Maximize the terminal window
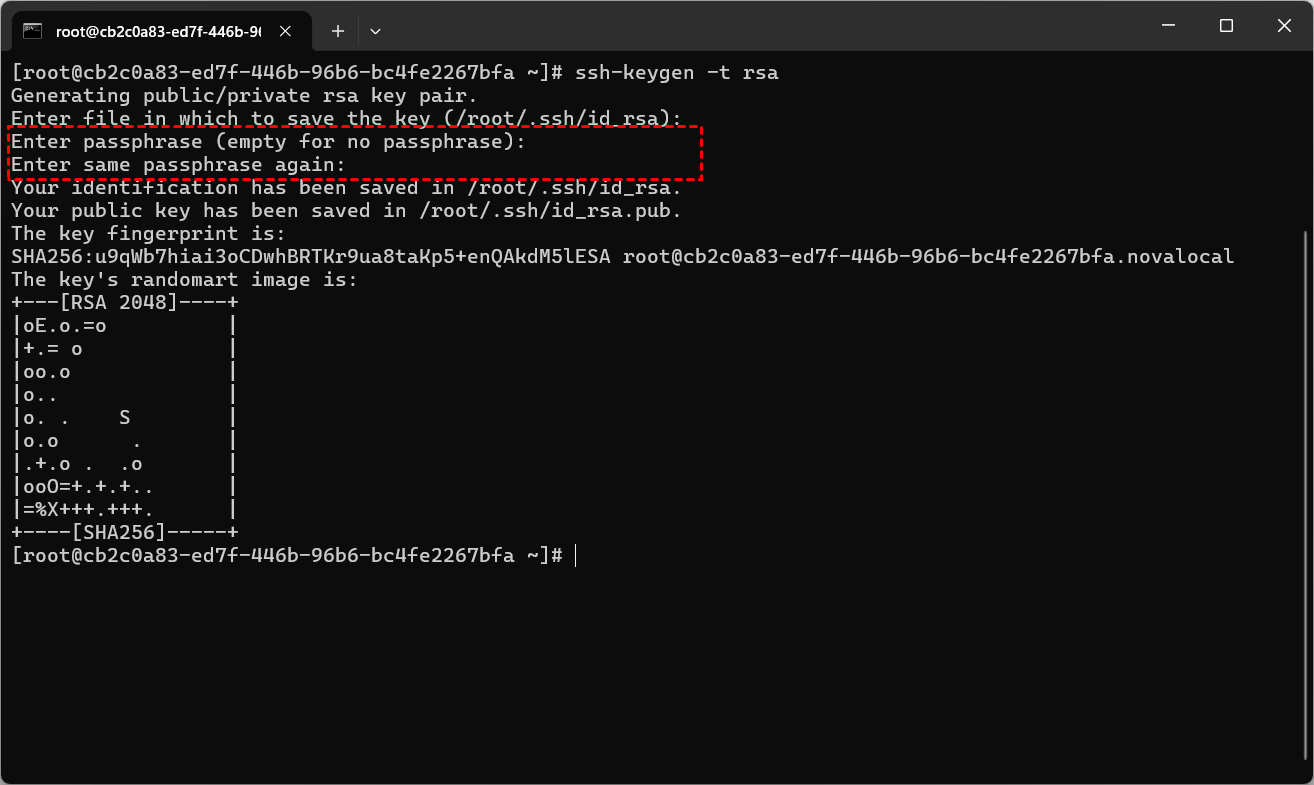This screenshot has height=785, width=1314. (1226, 26)
